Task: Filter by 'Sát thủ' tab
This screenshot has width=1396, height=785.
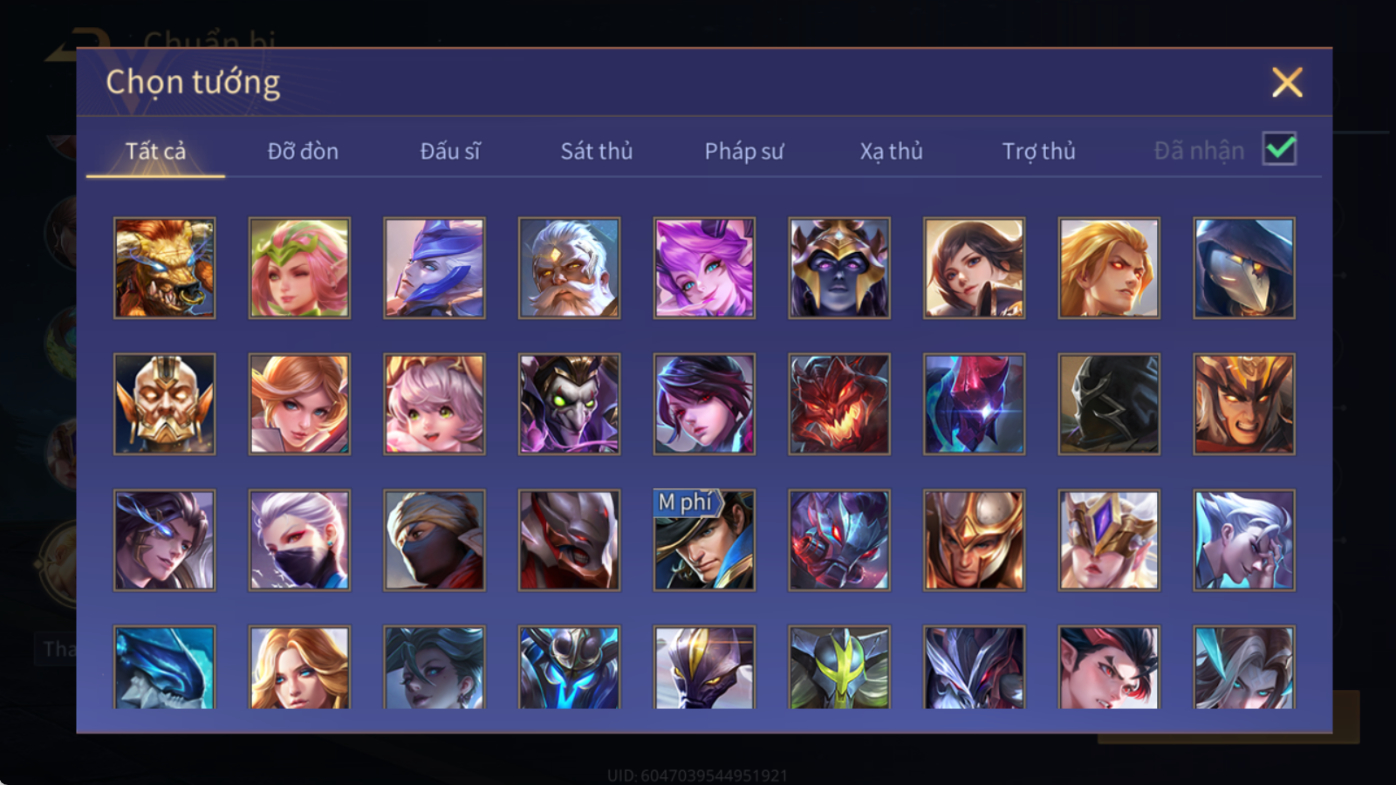Action: [596, 151]
